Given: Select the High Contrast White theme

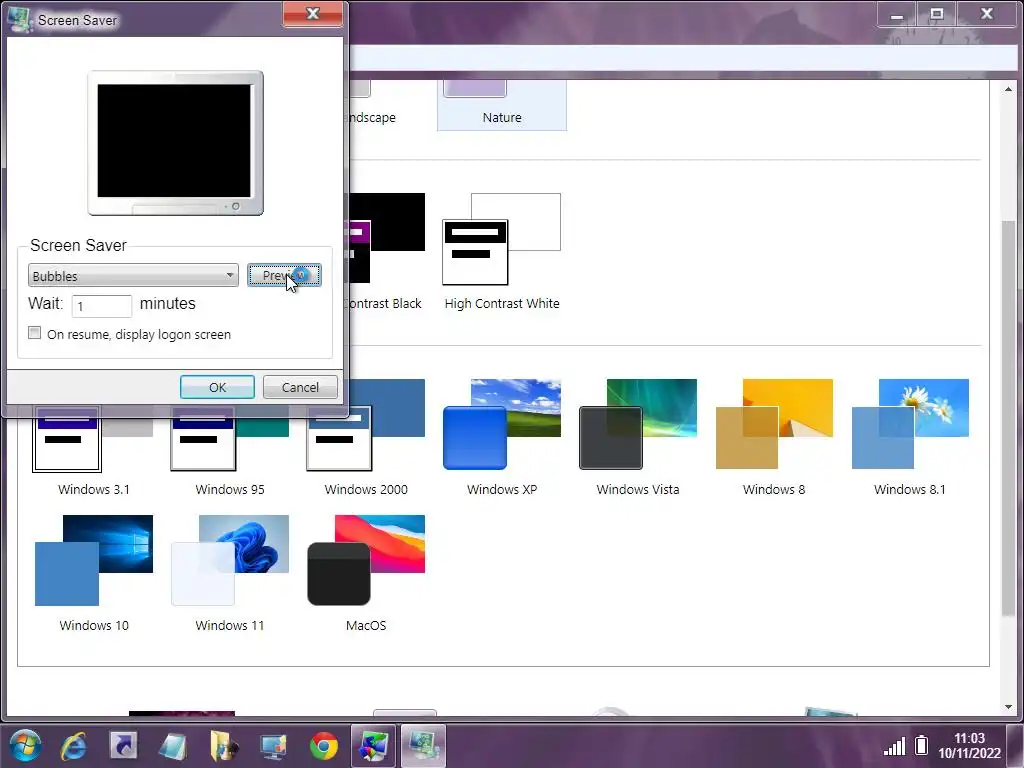Looking at the screenshot, I should click(x=502, y=251).
